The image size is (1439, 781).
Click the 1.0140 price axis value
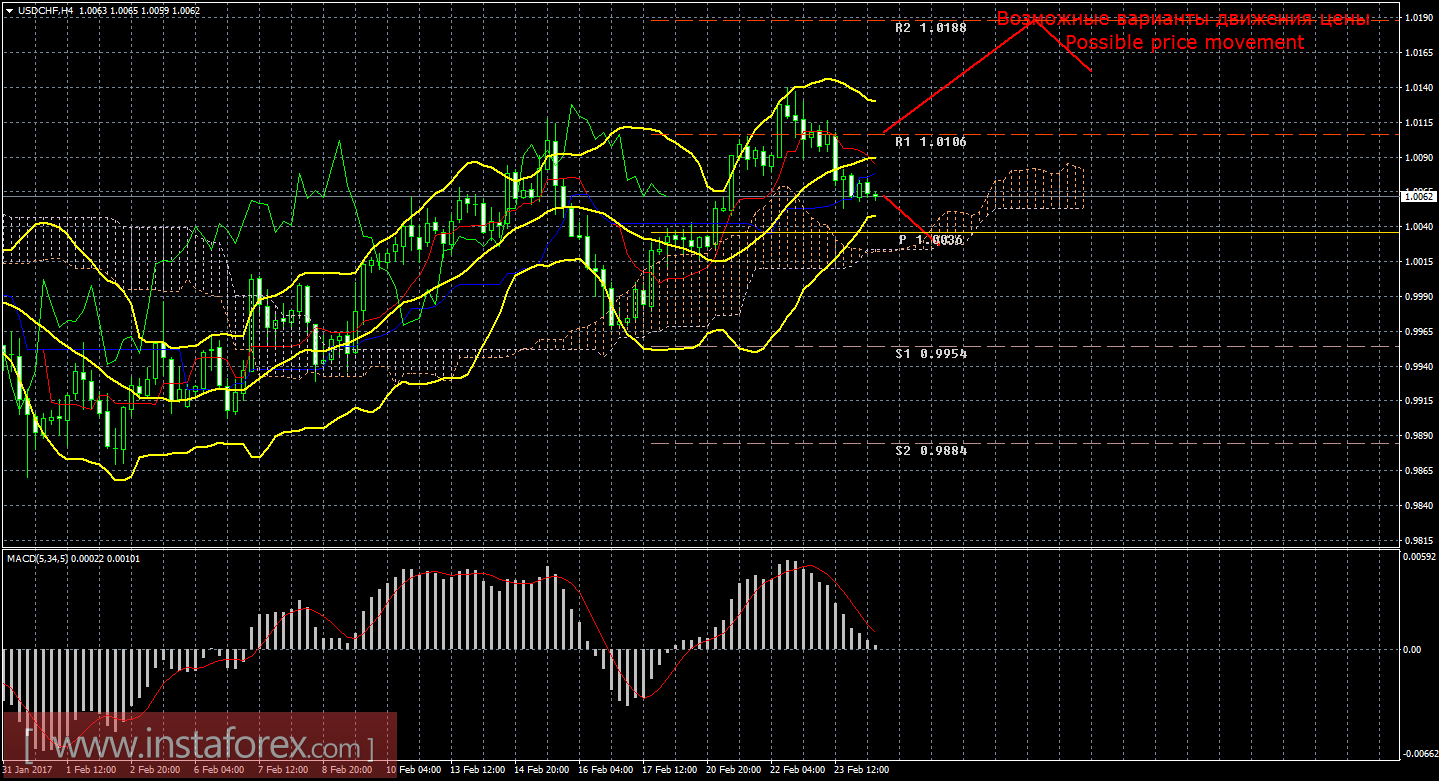pos(1419,88)
